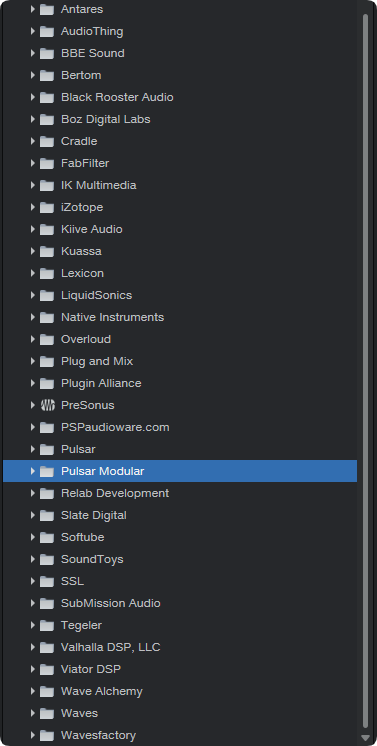
Task: Click the folder icon beside Native Instruments
Action: tap(47, 317)
